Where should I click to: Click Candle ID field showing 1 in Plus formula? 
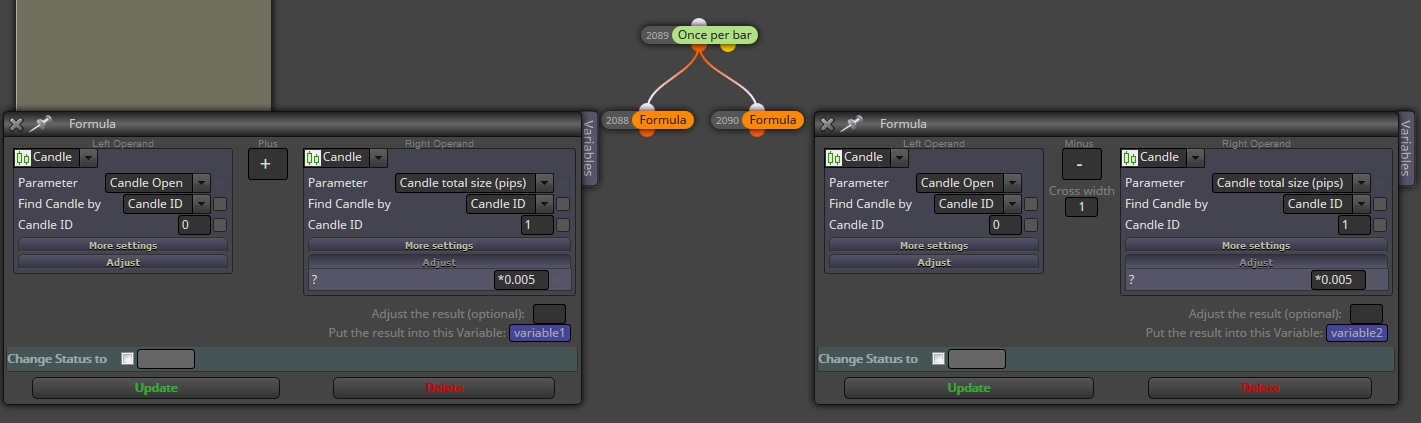(x=537, y=225)
